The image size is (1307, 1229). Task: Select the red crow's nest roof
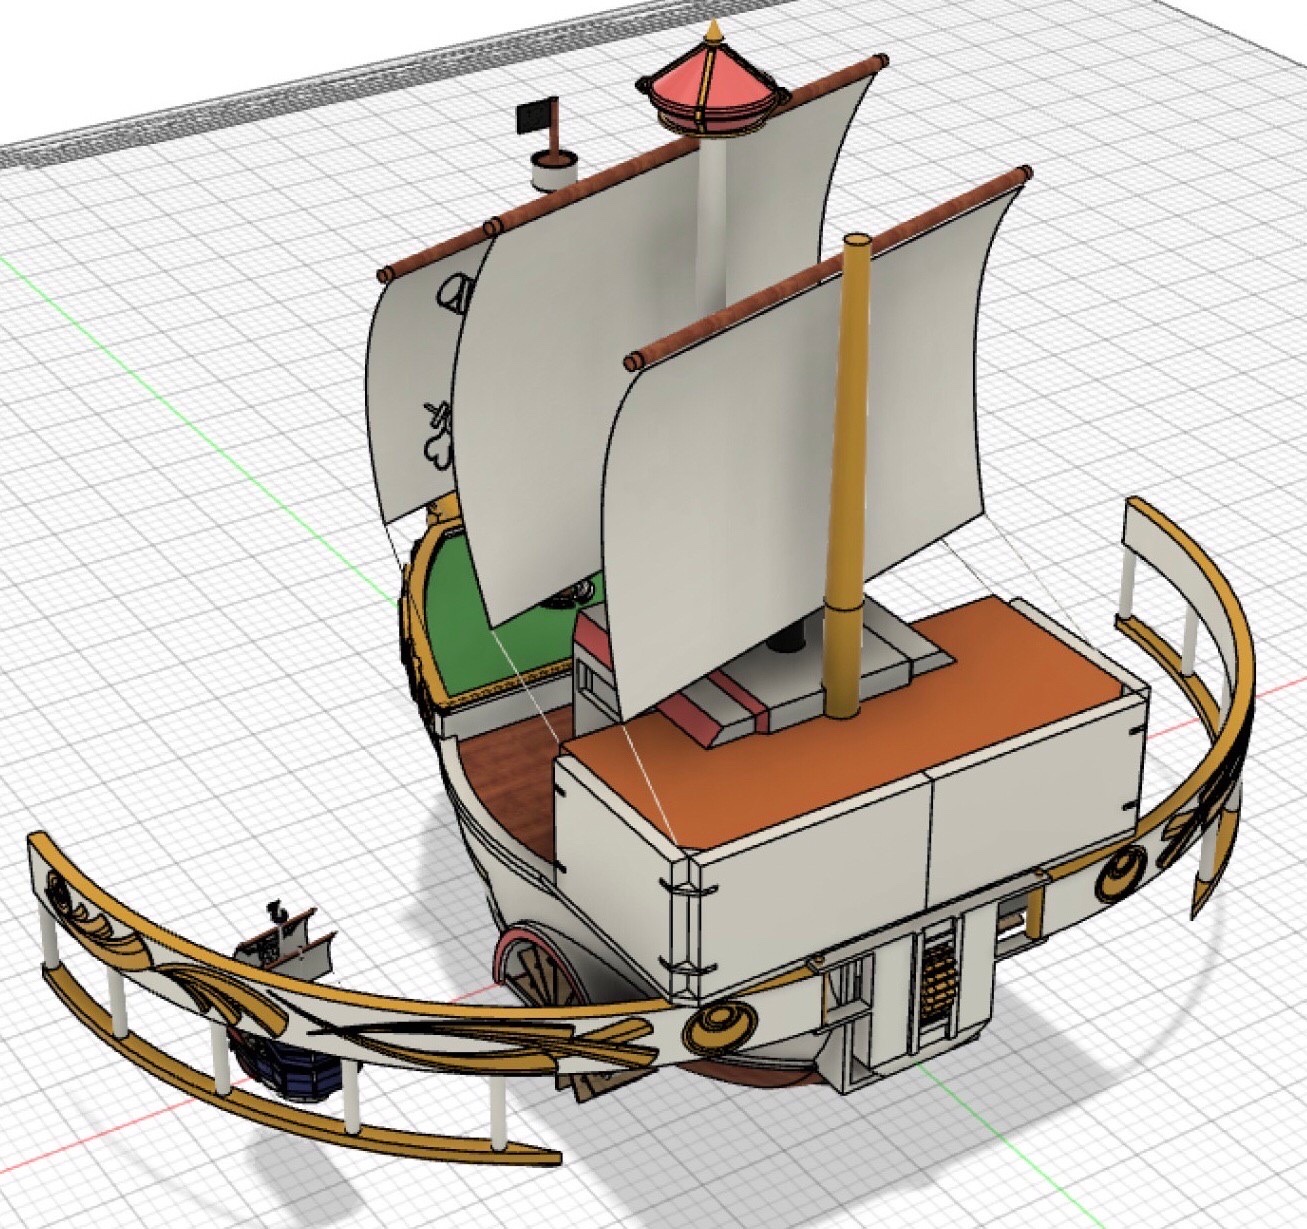711,86
